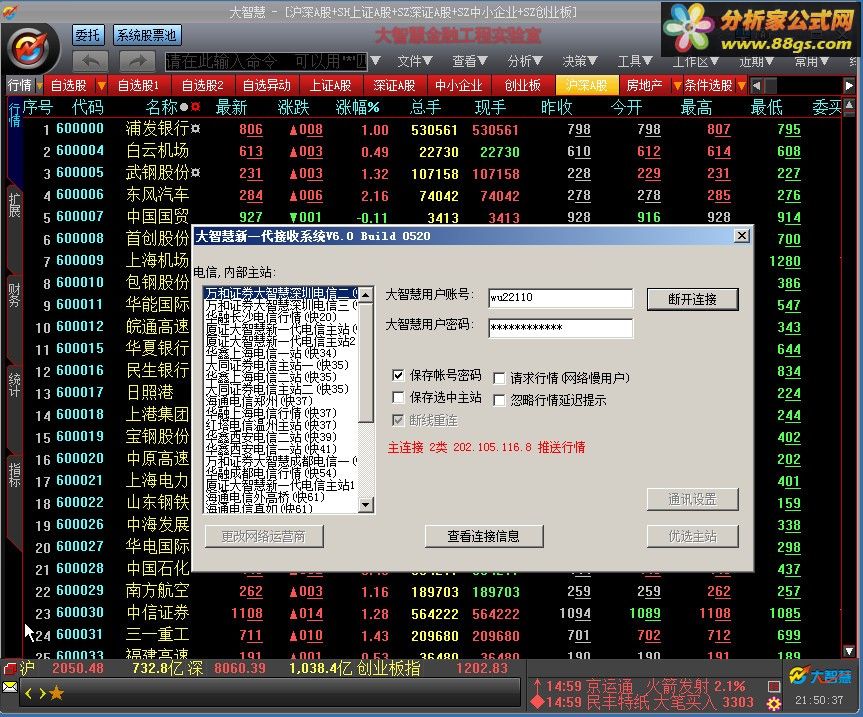This screenshot has width=863, height=717.
Task: Select 红塔电信温州主站 in server list
Action: tap(281, 425)
